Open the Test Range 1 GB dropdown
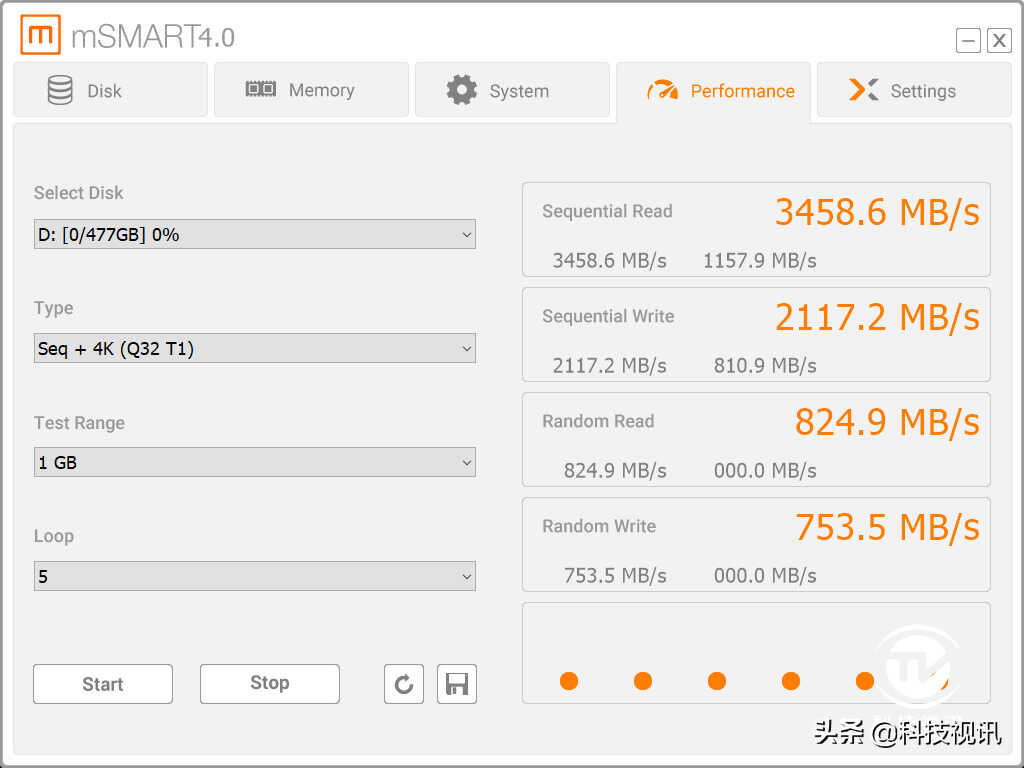 255,462
